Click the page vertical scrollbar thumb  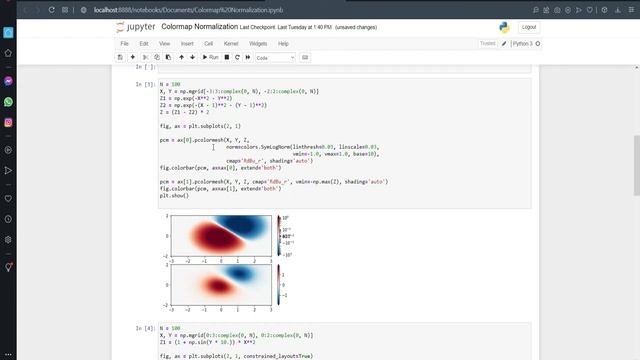coord(637,165)
